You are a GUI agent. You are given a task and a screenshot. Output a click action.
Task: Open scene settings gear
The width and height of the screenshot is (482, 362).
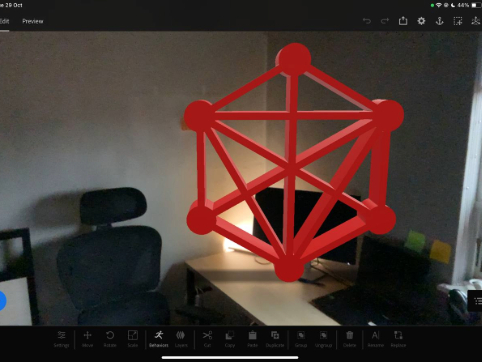421,21
